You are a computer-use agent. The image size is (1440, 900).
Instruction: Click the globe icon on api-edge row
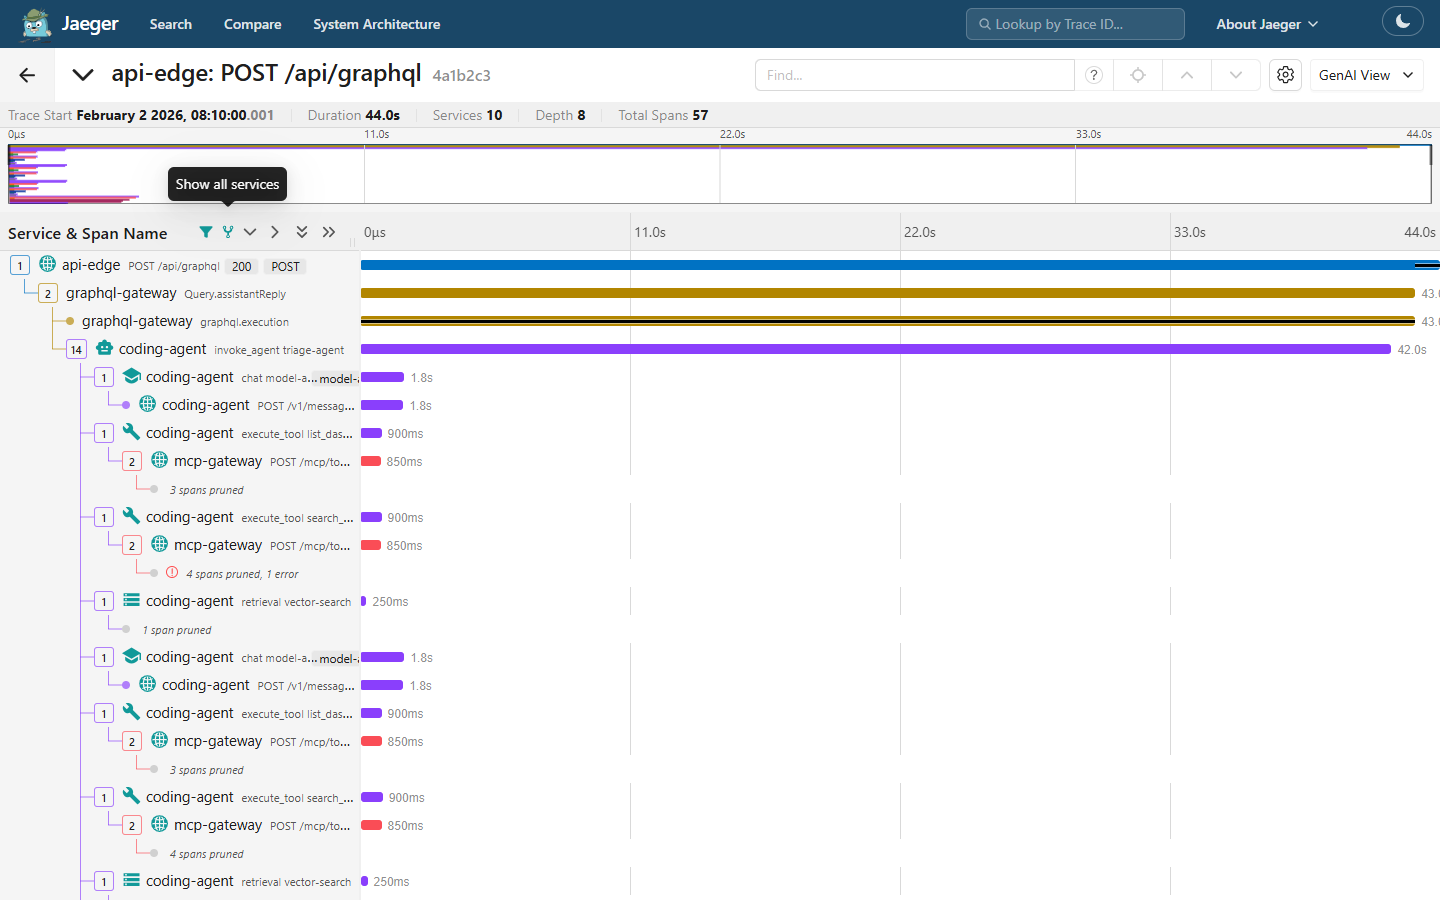(x=47, y=264)
